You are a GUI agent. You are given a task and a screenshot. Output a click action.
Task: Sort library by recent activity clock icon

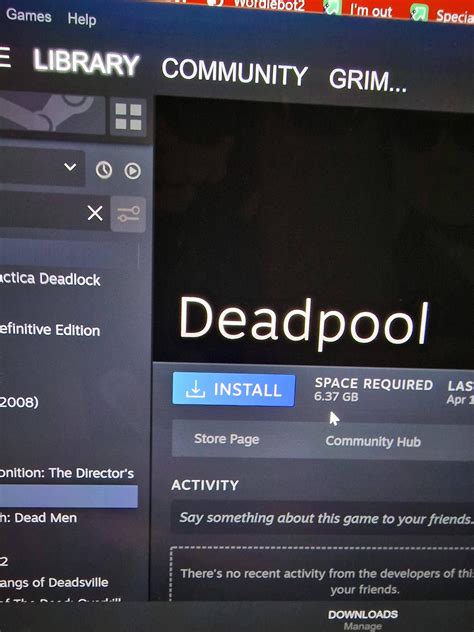[x=104, y=170]
